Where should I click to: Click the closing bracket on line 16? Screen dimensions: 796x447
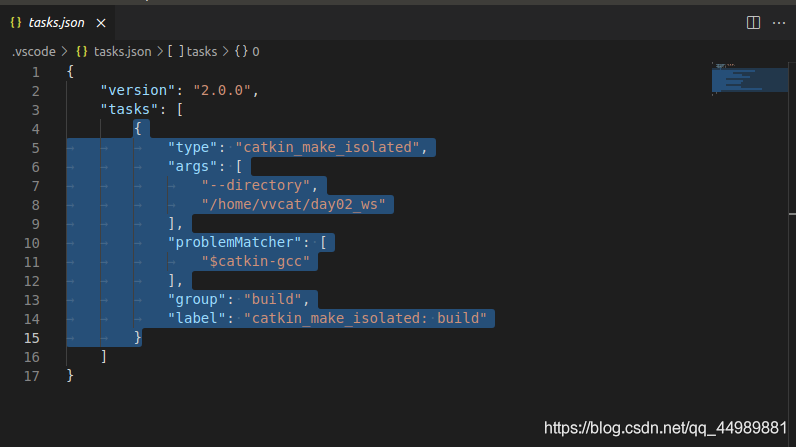[104, 356]
